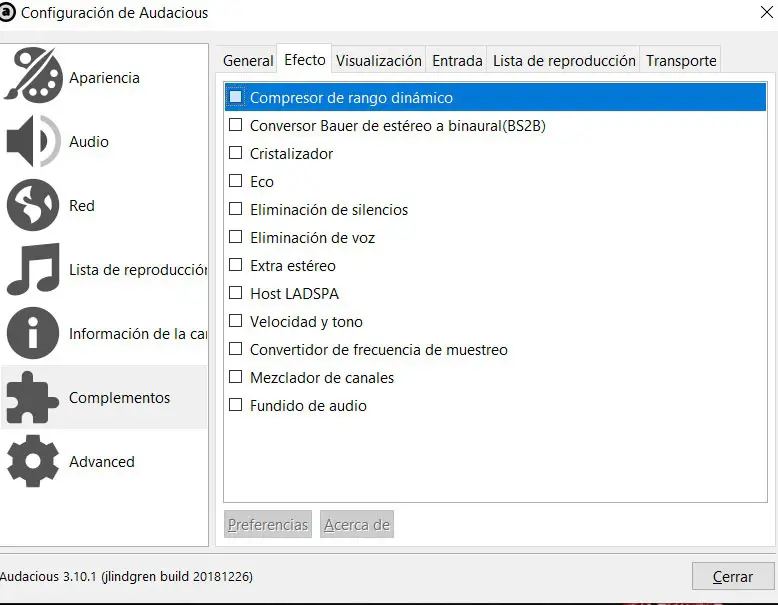
Task: Open Apariencia section via palette icon
Action: click(x=33, y=77)
